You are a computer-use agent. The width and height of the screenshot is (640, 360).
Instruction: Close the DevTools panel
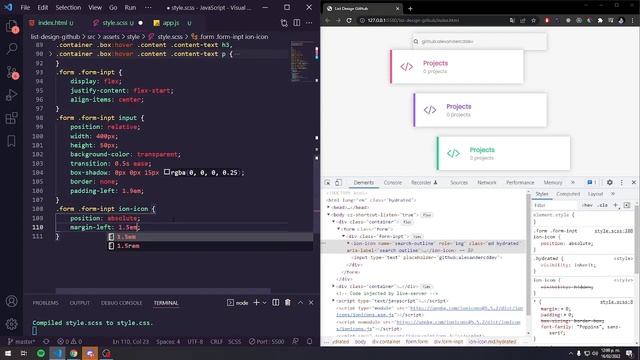click(633, 182)
